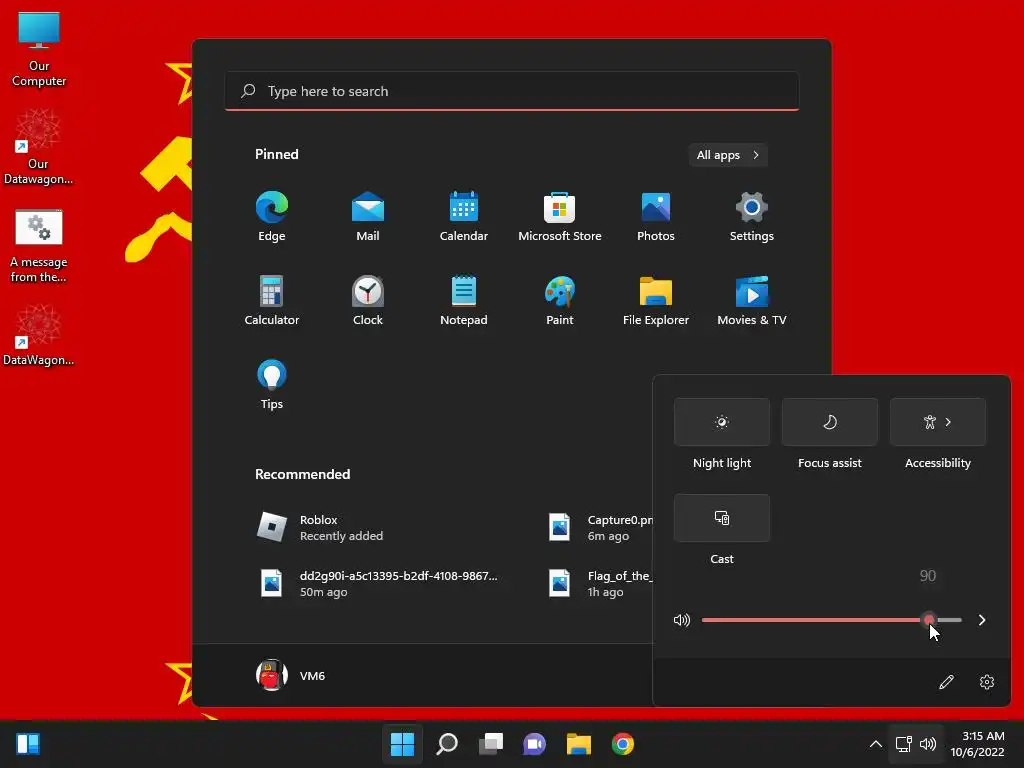The height and width of the screenshot is (768, 1024).
Task: Launch Movies & TV app
Action: 752,300
